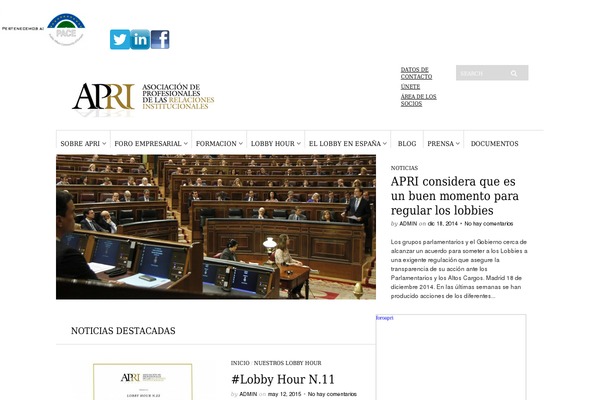The image size is (600, 400).
Task: Expand the Lobby Hour menu
Action: (276, 144)
